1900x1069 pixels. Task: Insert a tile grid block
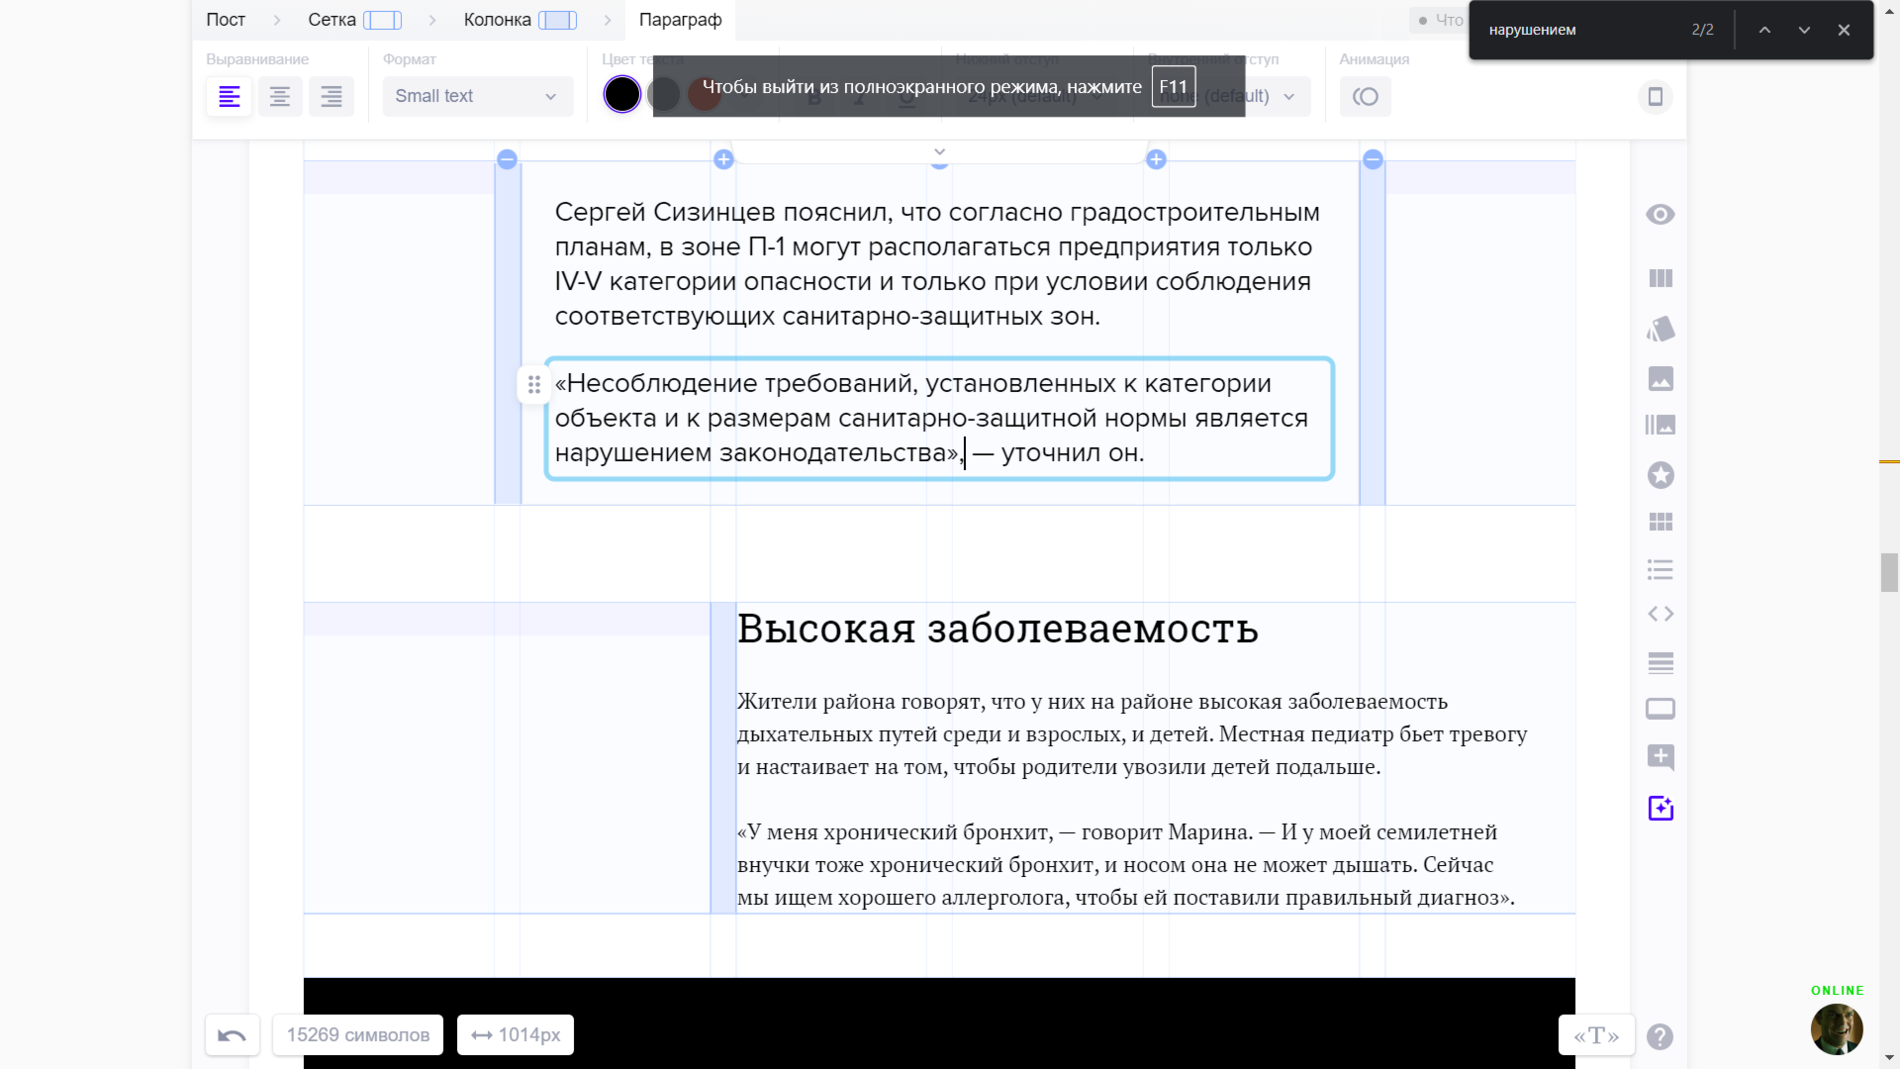(x=1660, y=522)
